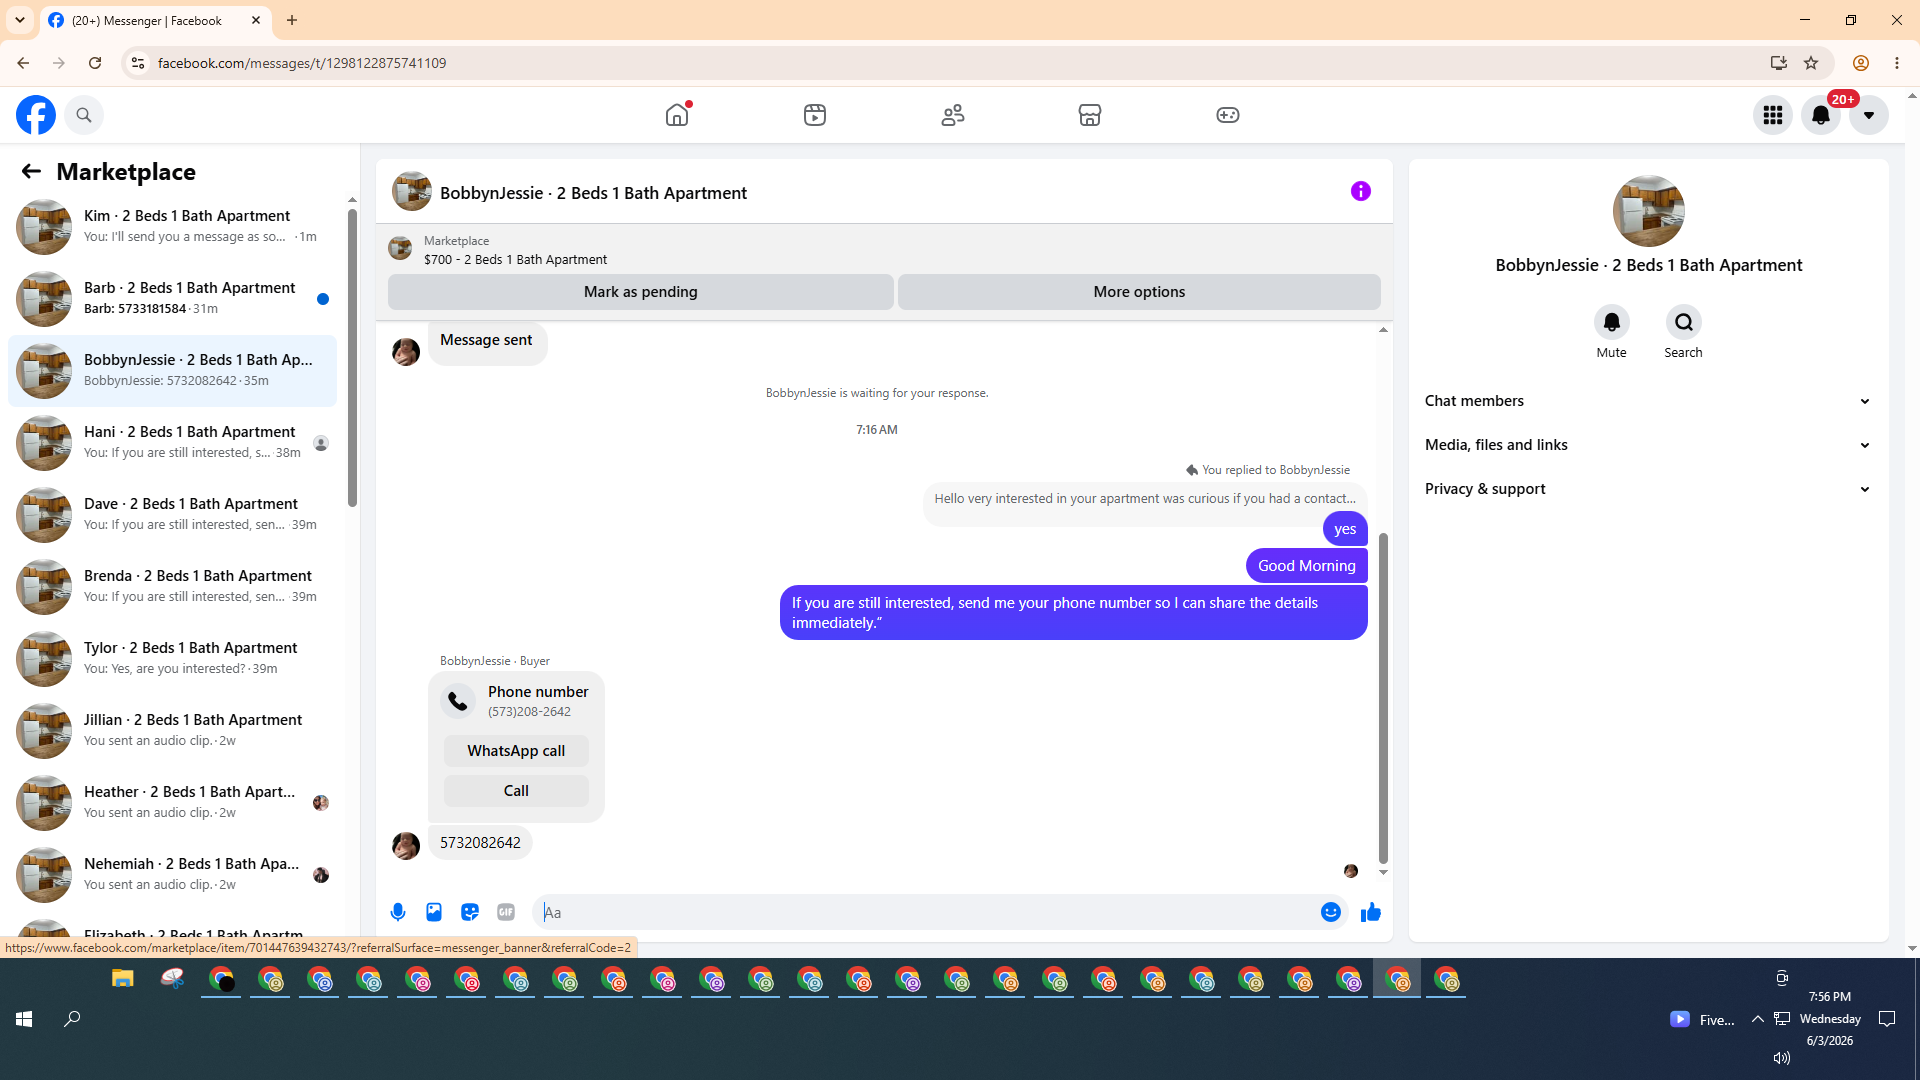Open File Explorer from taskbar

pos(123,979)
